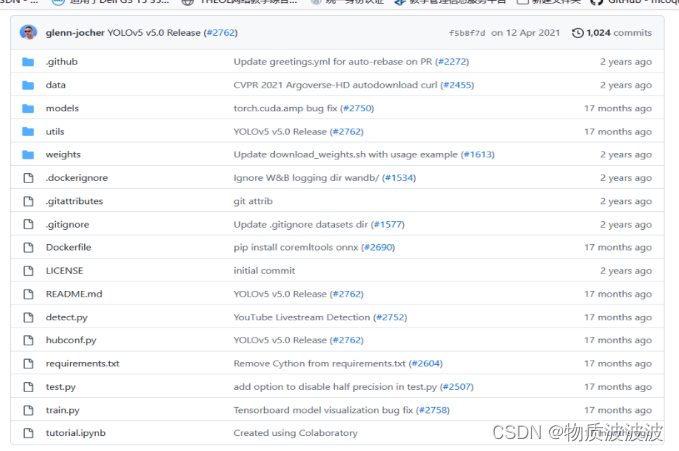Click the detect.py file icon

pyautogui.click(x=29, y=318)
